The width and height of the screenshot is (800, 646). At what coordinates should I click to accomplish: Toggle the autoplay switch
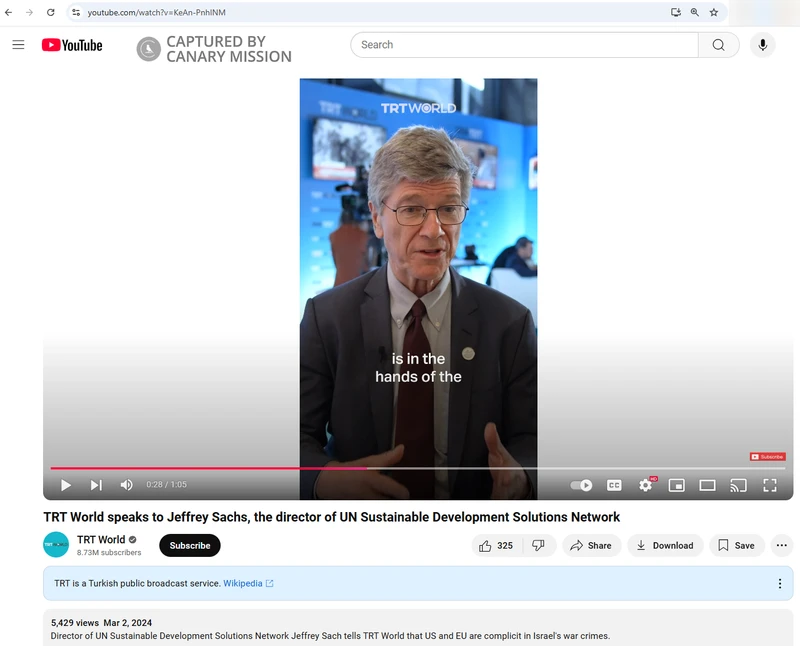582,485
